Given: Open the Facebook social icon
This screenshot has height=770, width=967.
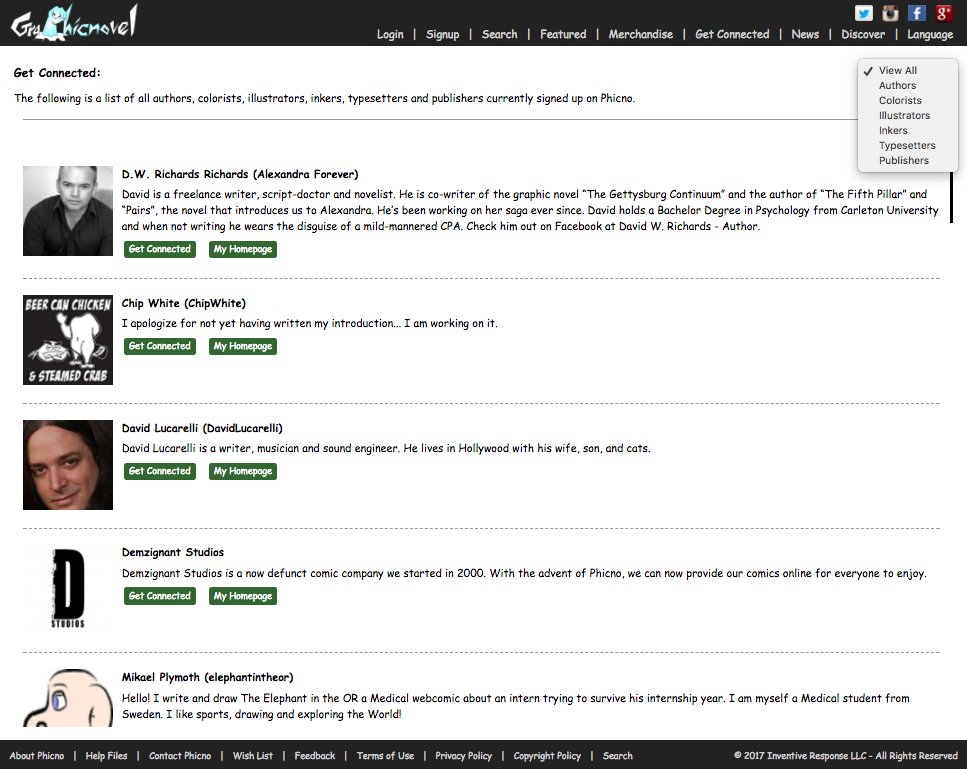Looking at the screenshot, I should pos(916,13).
